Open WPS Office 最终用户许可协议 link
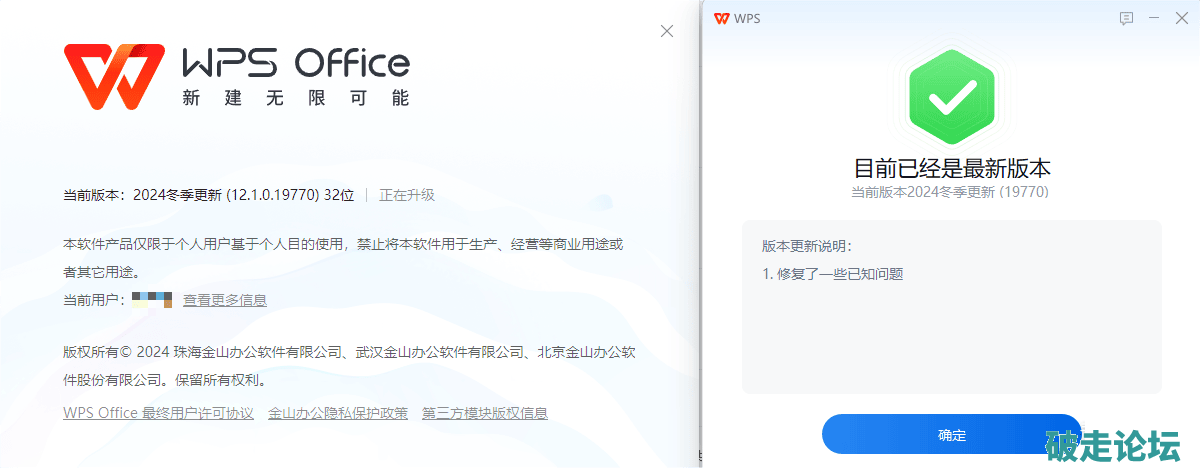The width and height of the screenshot is (1200, 468). click(158, 413)
